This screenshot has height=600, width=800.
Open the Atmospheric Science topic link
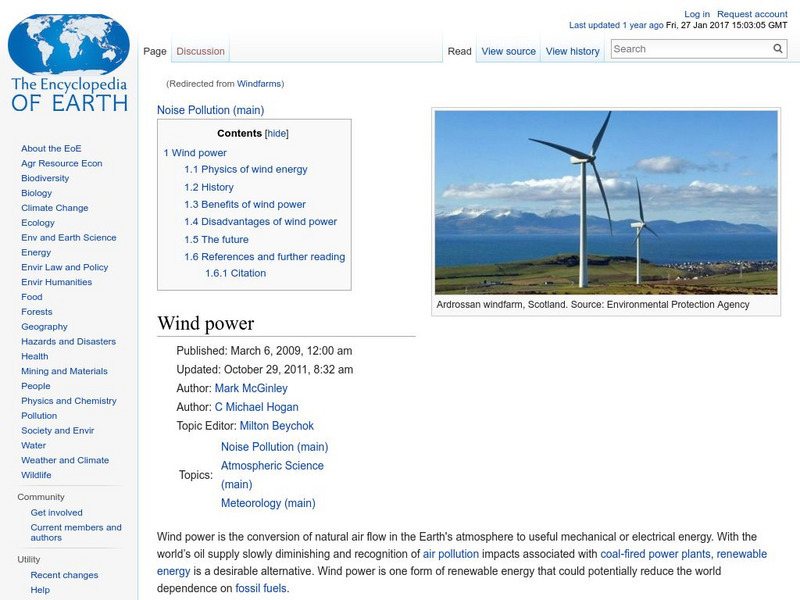272,466
